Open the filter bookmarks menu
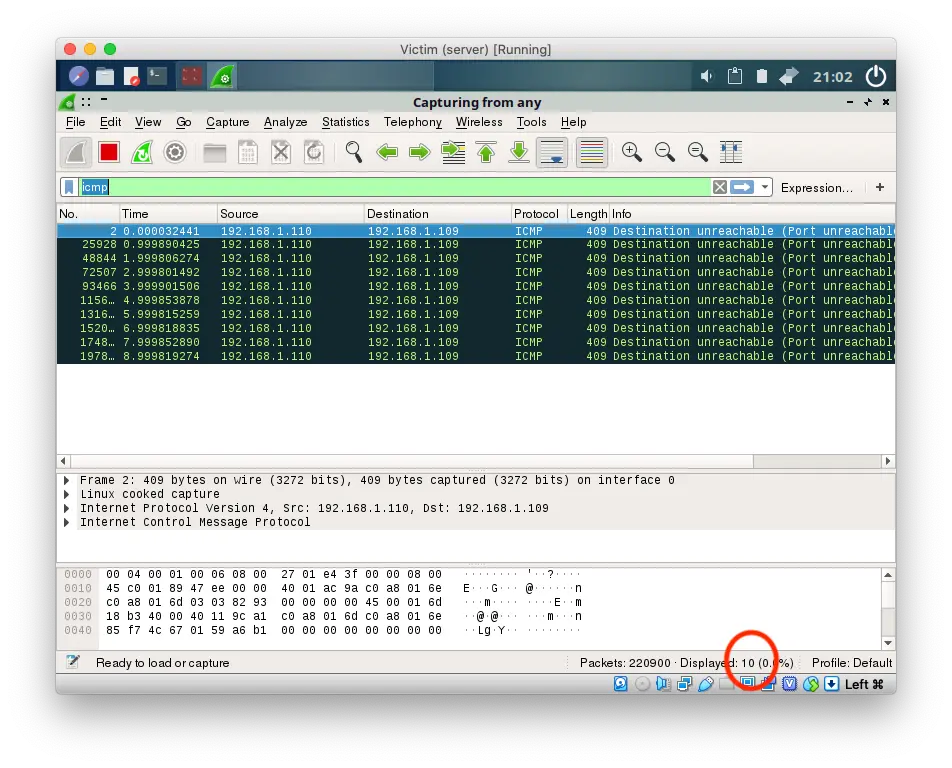The image size is (952, 768). tap(67, 187)
